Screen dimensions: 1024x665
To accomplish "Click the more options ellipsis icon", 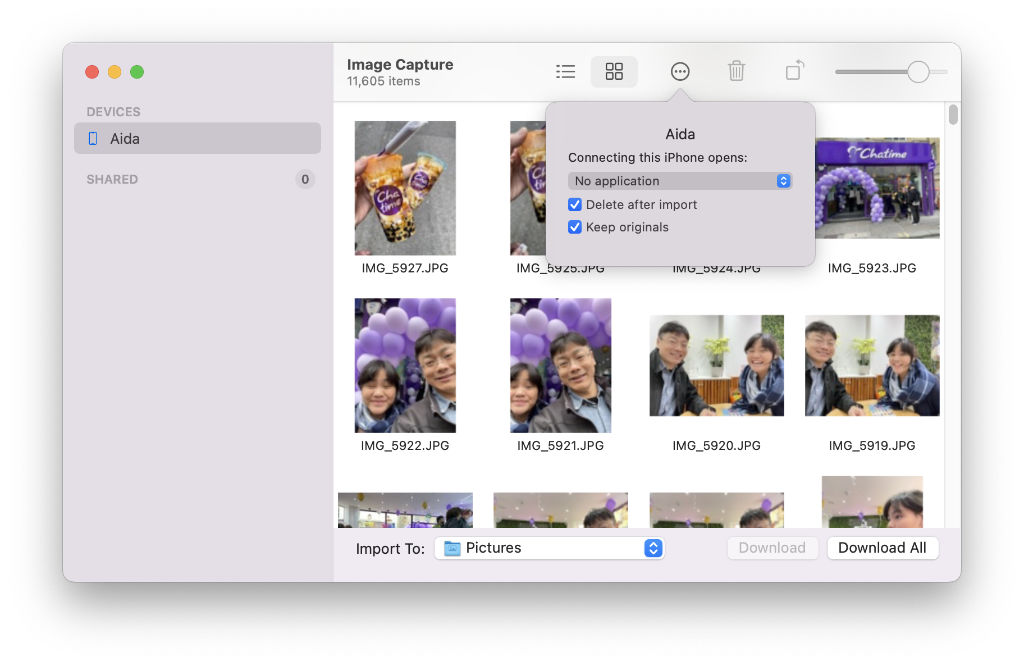I will click(680, 71).
